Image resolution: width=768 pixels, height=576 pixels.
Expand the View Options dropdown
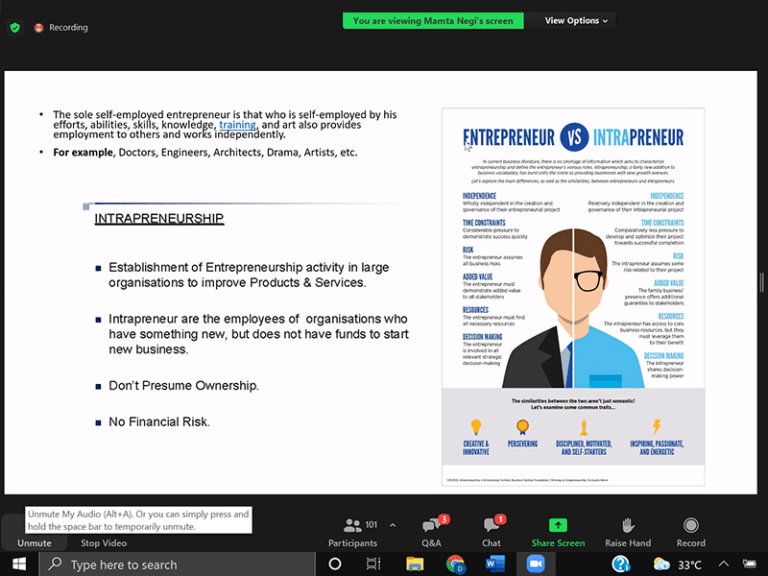[x=577, y=20]
